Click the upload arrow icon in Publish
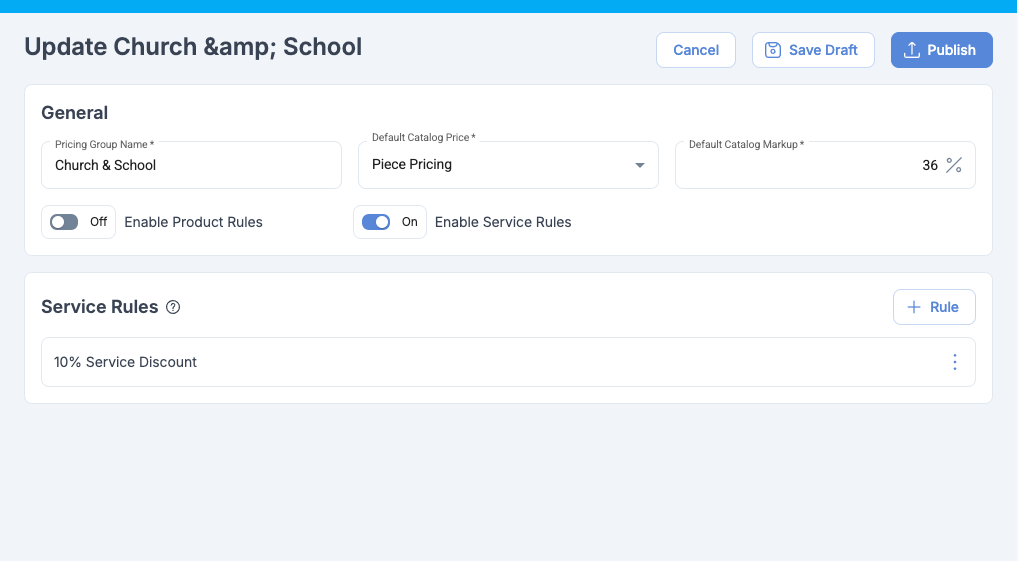 click(x=911, y=50)
